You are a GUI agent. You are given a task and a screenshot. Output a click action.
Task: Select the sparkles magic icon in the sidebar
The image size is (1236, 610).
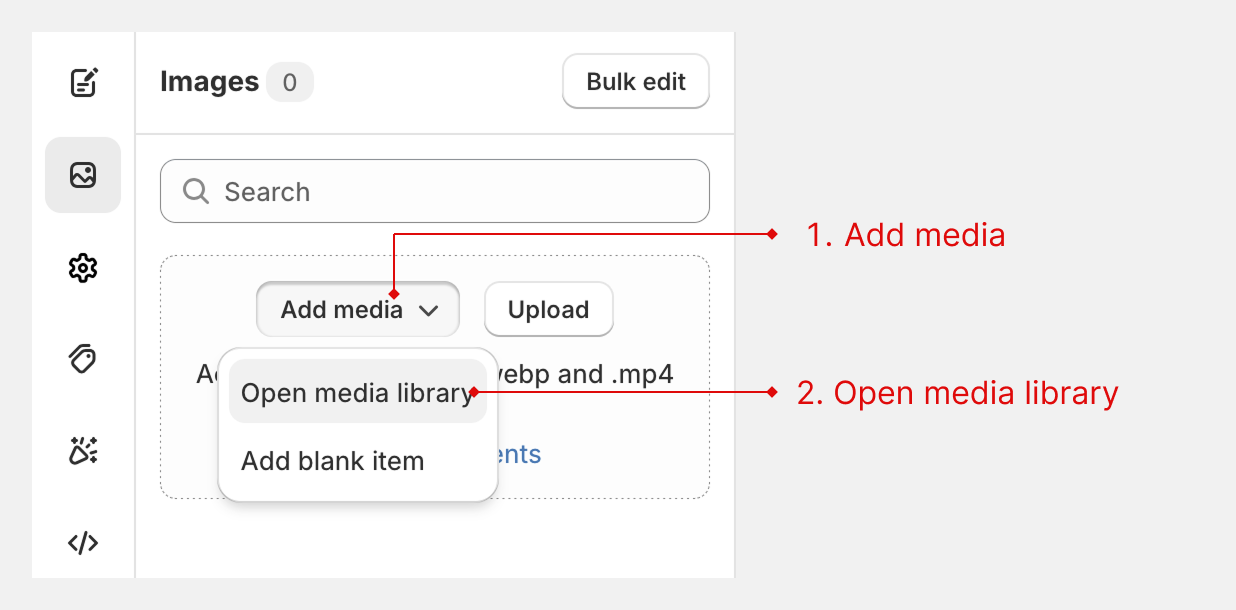pos(83,451)
